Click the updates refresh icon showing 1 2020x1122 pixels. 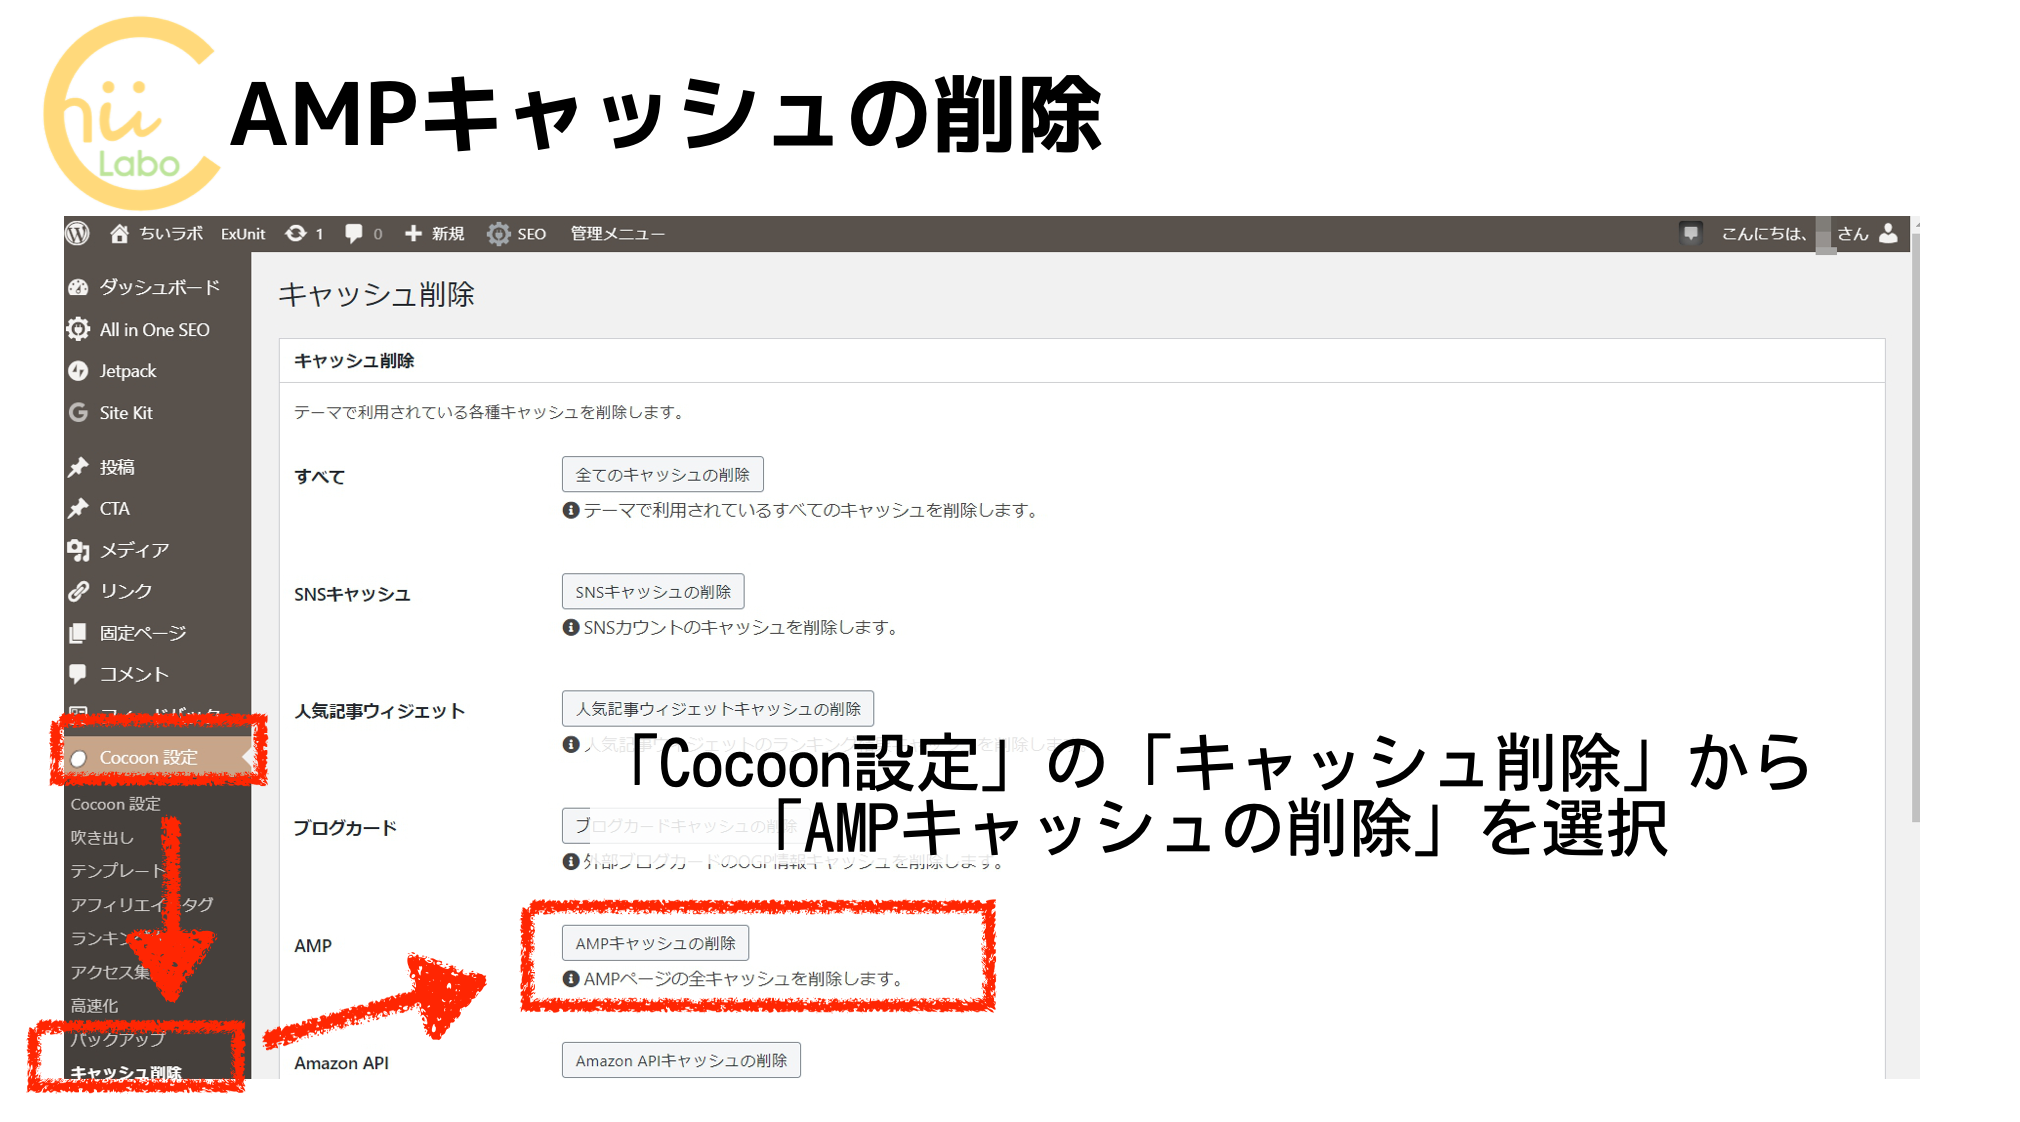297,233
